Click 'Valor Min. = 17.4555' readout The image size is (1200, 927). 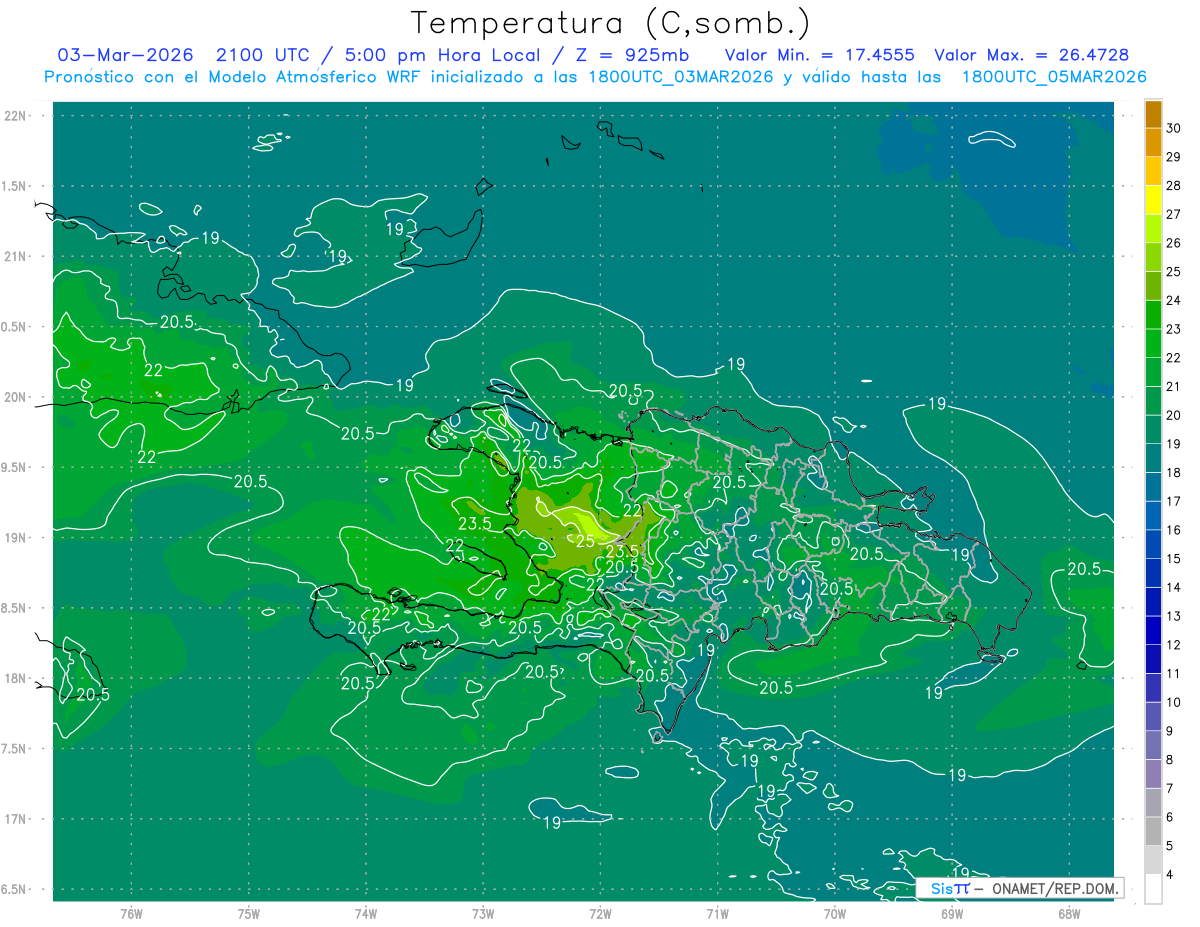click(819, 55)
